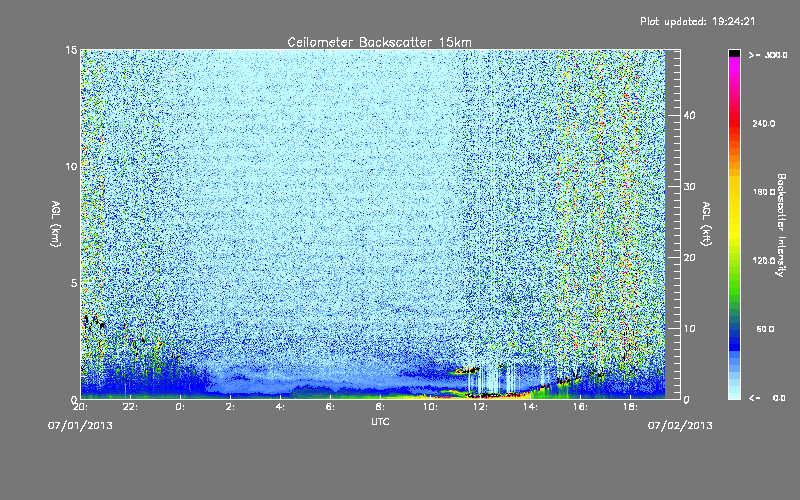Click the '6:' hour tick on the time axis
Screen dimensions: 800x500
331,407
